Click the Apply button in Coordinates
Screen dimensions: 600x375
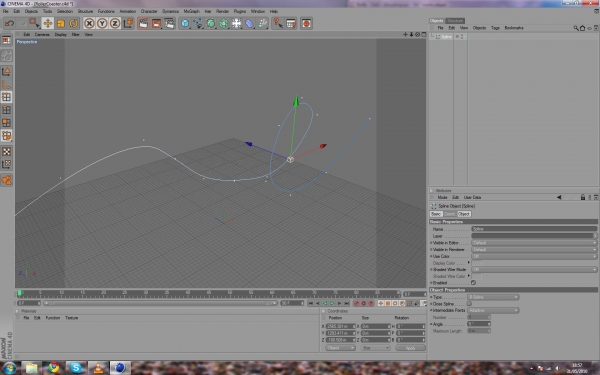410,348
